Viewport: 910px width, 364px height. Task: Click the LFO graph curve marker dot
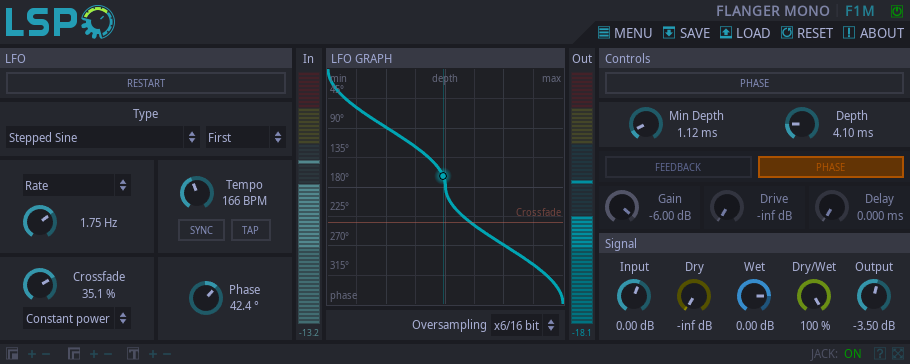pos(443,176)
